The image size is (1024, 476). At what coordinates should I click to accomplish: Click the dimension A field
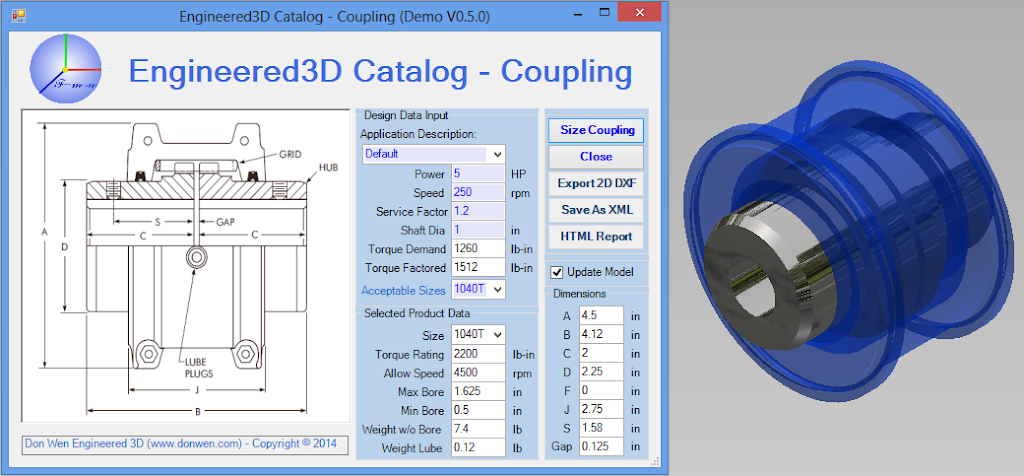[601, 315]
